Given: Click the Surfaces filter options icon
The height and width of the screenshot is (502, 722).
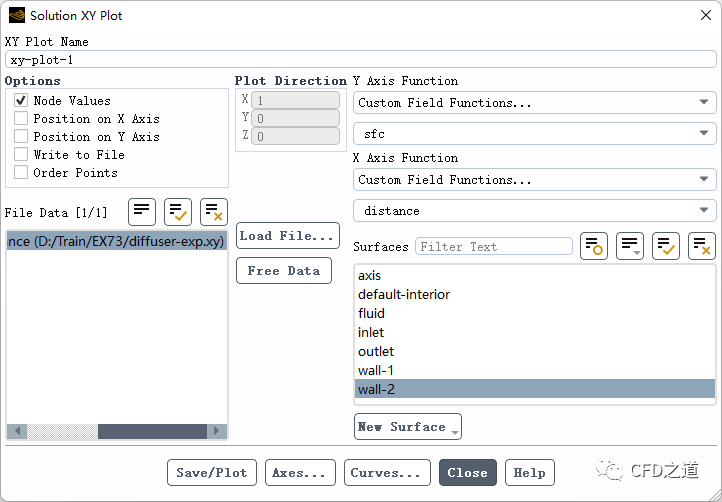Looking at the screenshot, I should pyautogui.click(x=594, y=246).
